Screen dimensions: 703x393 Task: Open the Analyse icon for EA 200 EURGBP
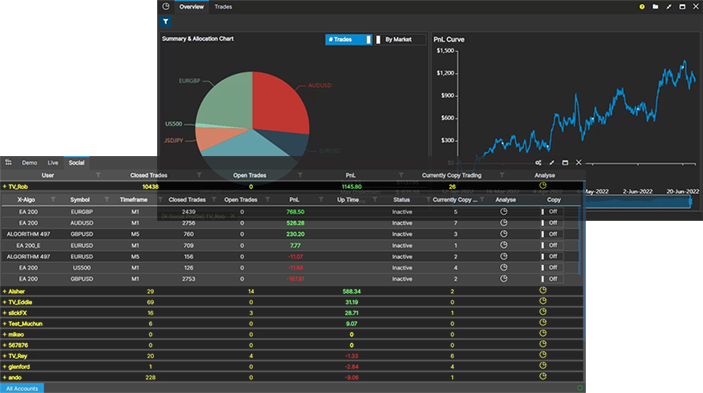[504, 212]
